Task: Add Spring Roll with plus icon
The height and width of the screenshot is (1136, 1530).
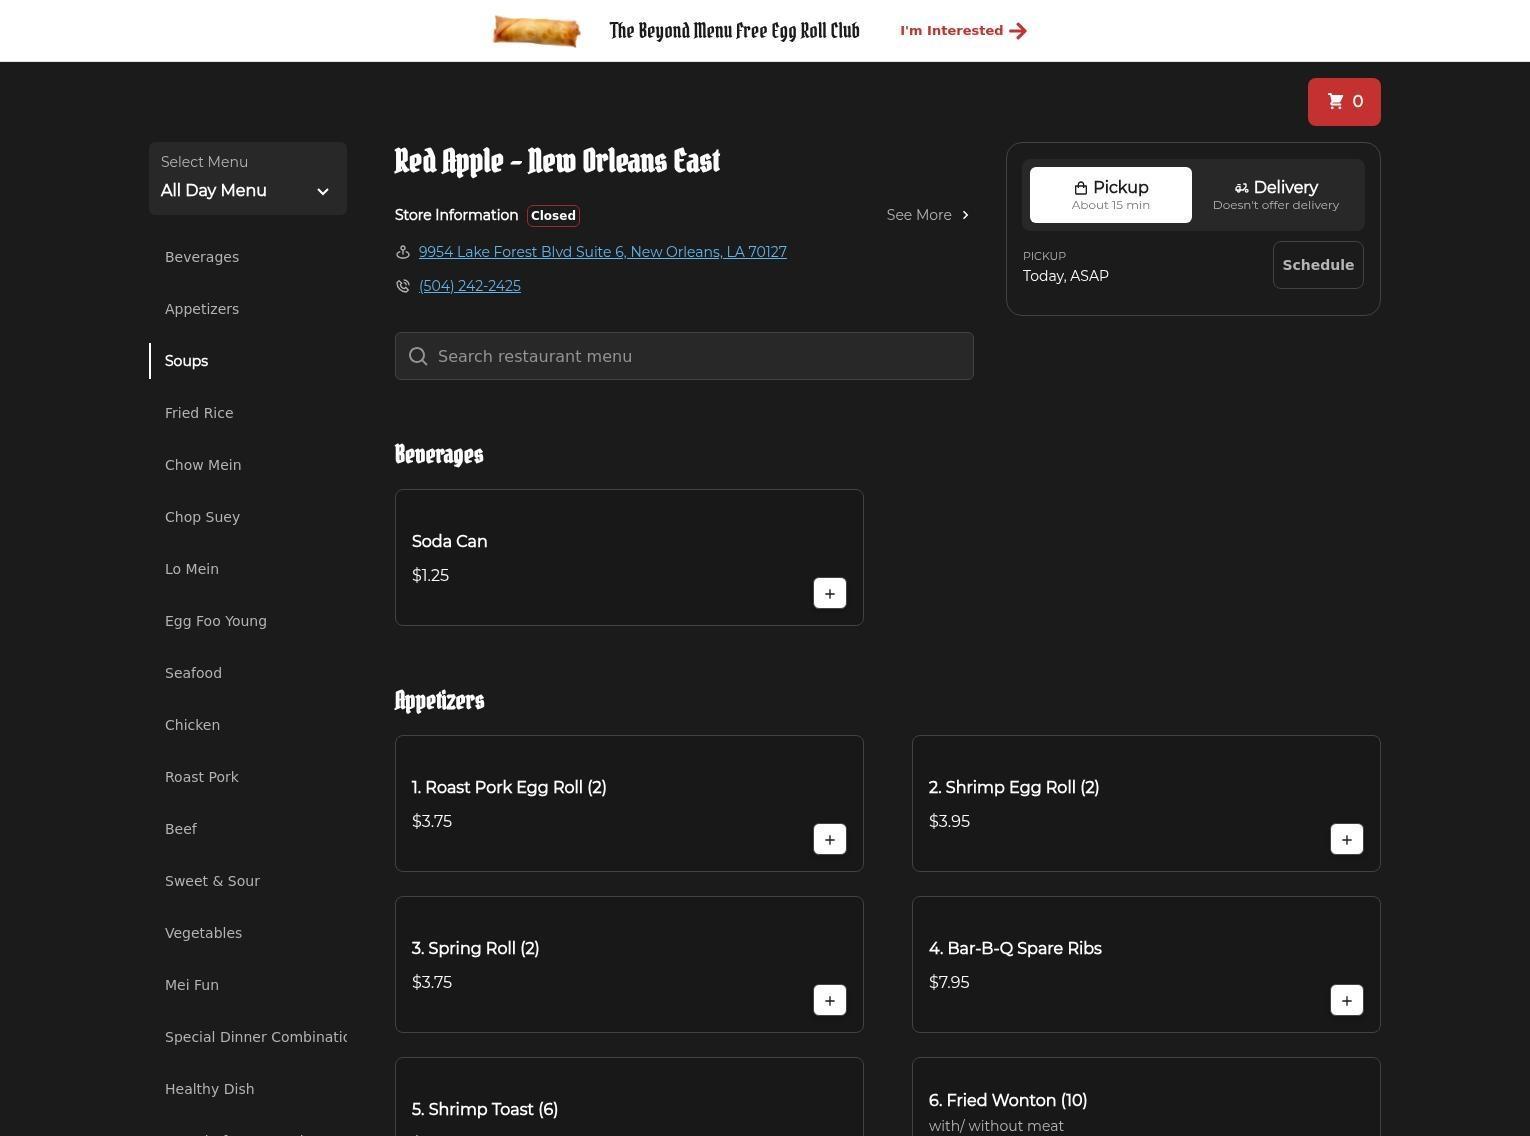Action: pos(829,1000)
